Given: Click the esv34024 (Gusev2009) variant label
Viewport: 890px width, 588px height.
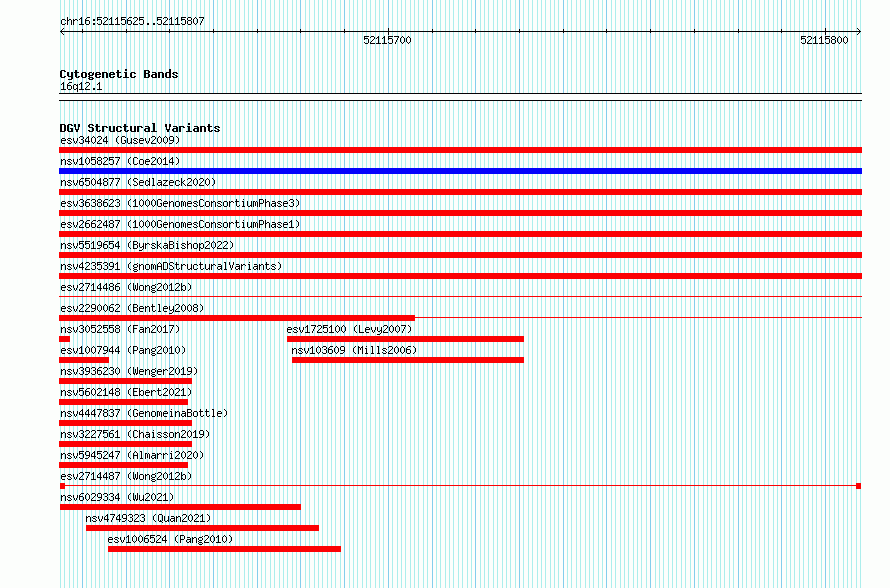Looking at the screenshot, I should [120, 140].
